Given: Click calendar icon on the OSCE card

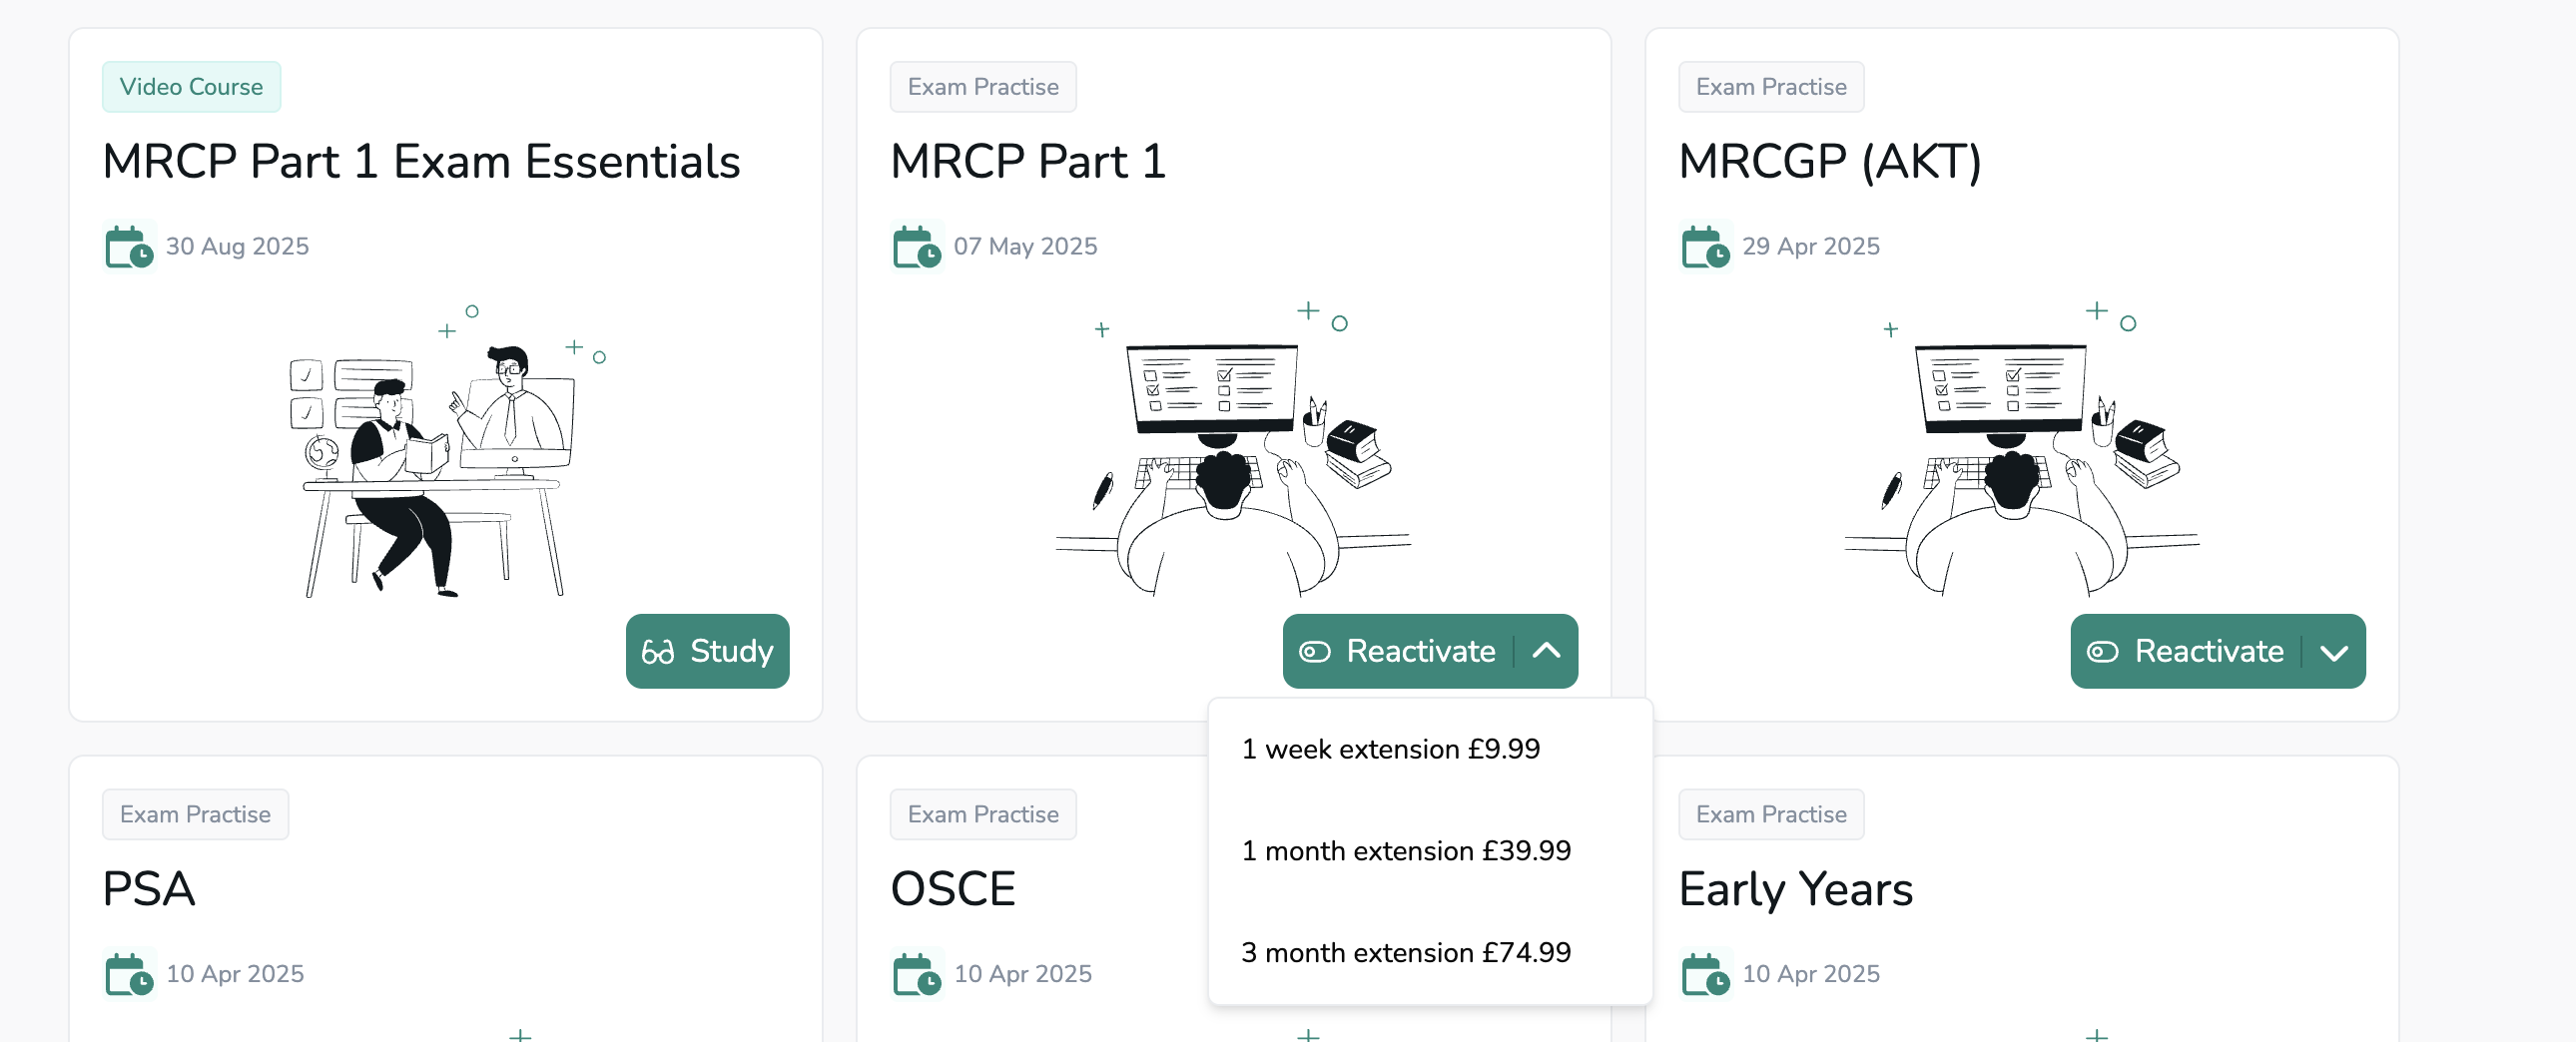Looking at the screenshot, I should coord(916,974).
